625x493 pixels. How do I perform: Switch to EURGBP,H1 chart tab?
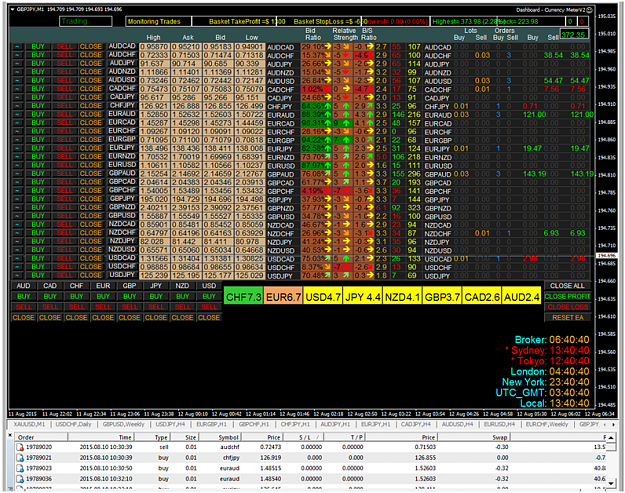tap(211, 424)
